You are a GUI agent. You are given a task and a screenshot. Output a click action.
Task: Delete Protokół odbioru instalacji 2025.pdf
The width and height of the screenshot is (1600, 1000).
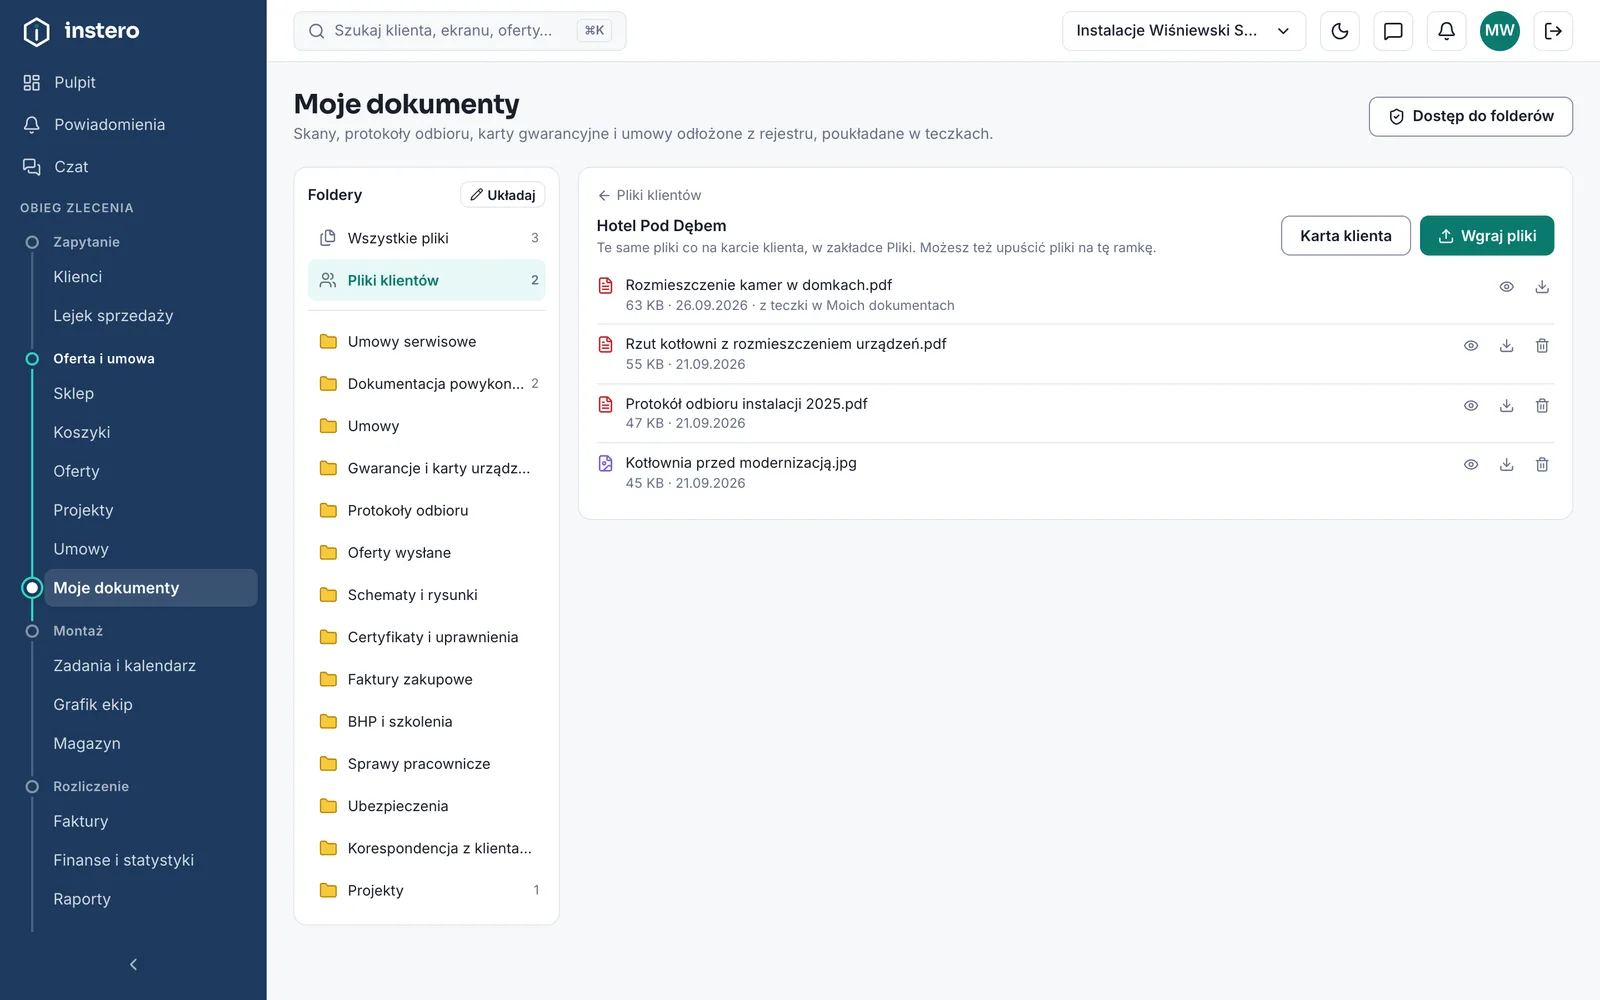[1542, 406]
